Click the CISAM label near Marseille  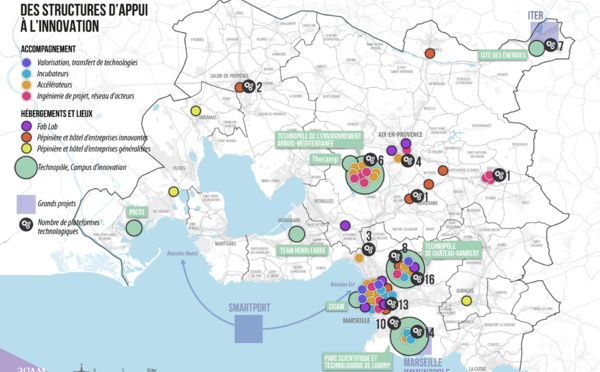pos(336,307)
